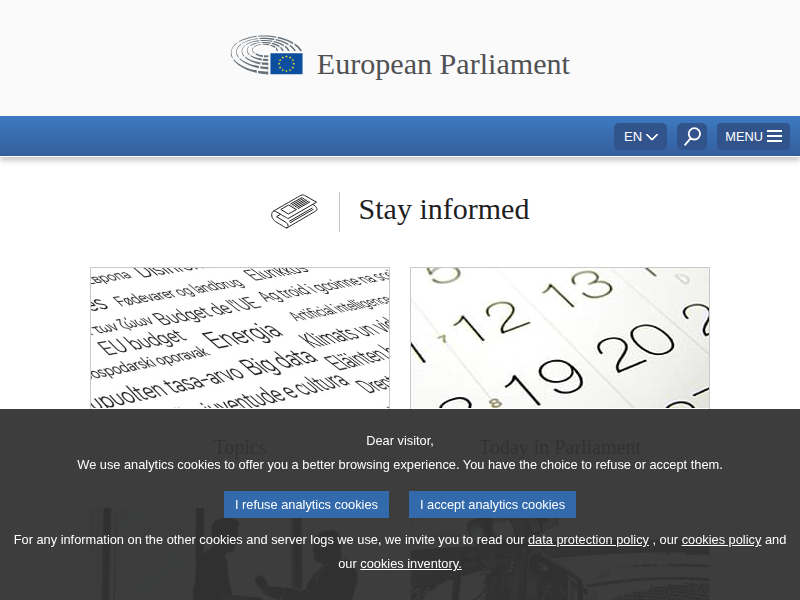800x600 pixels.
Task: Open the cookies policy link
Action: [721, 539]
